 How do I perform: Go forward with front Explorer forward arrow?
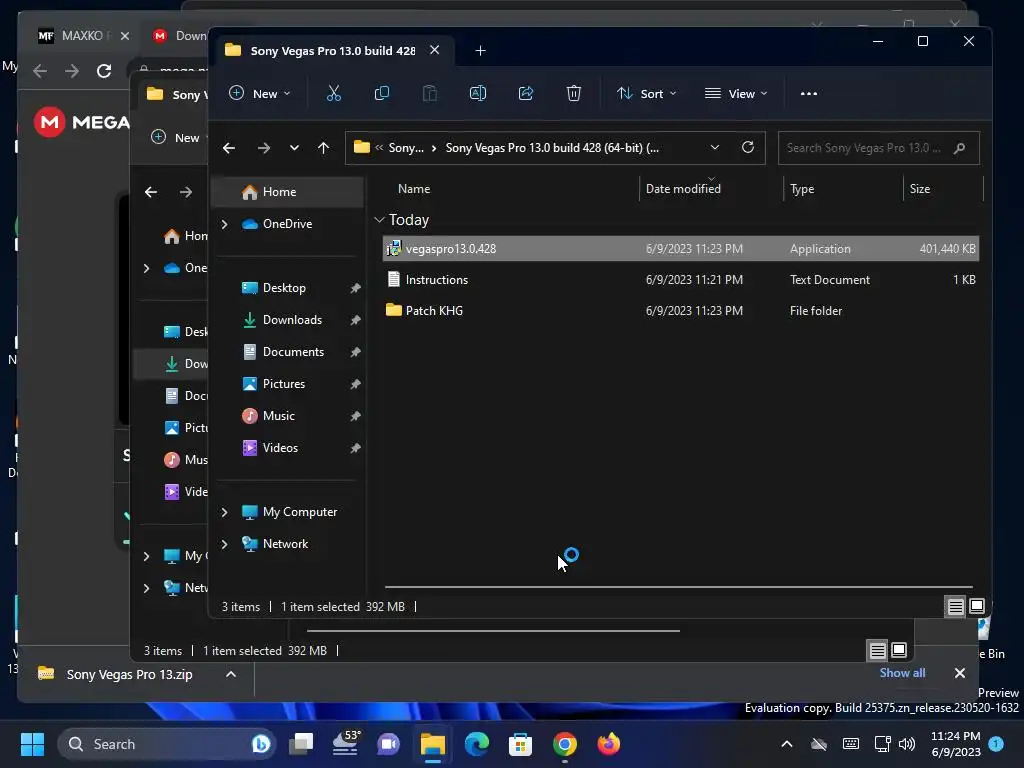tap(264, 148)
